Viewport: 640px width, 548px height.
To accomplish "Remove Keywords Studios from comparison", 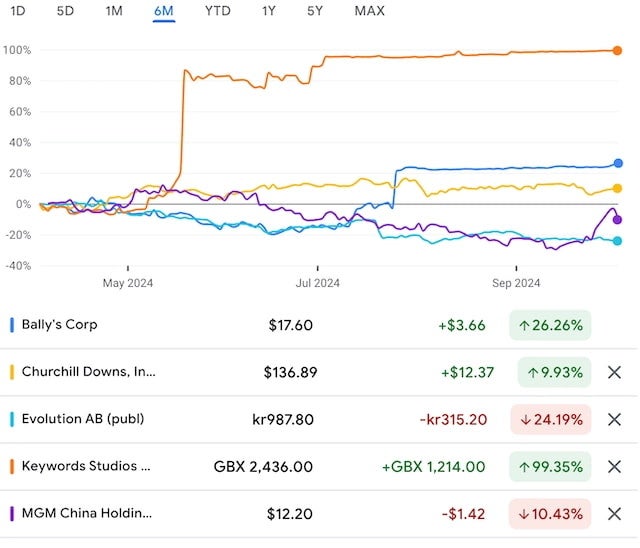I will point(614,466).
